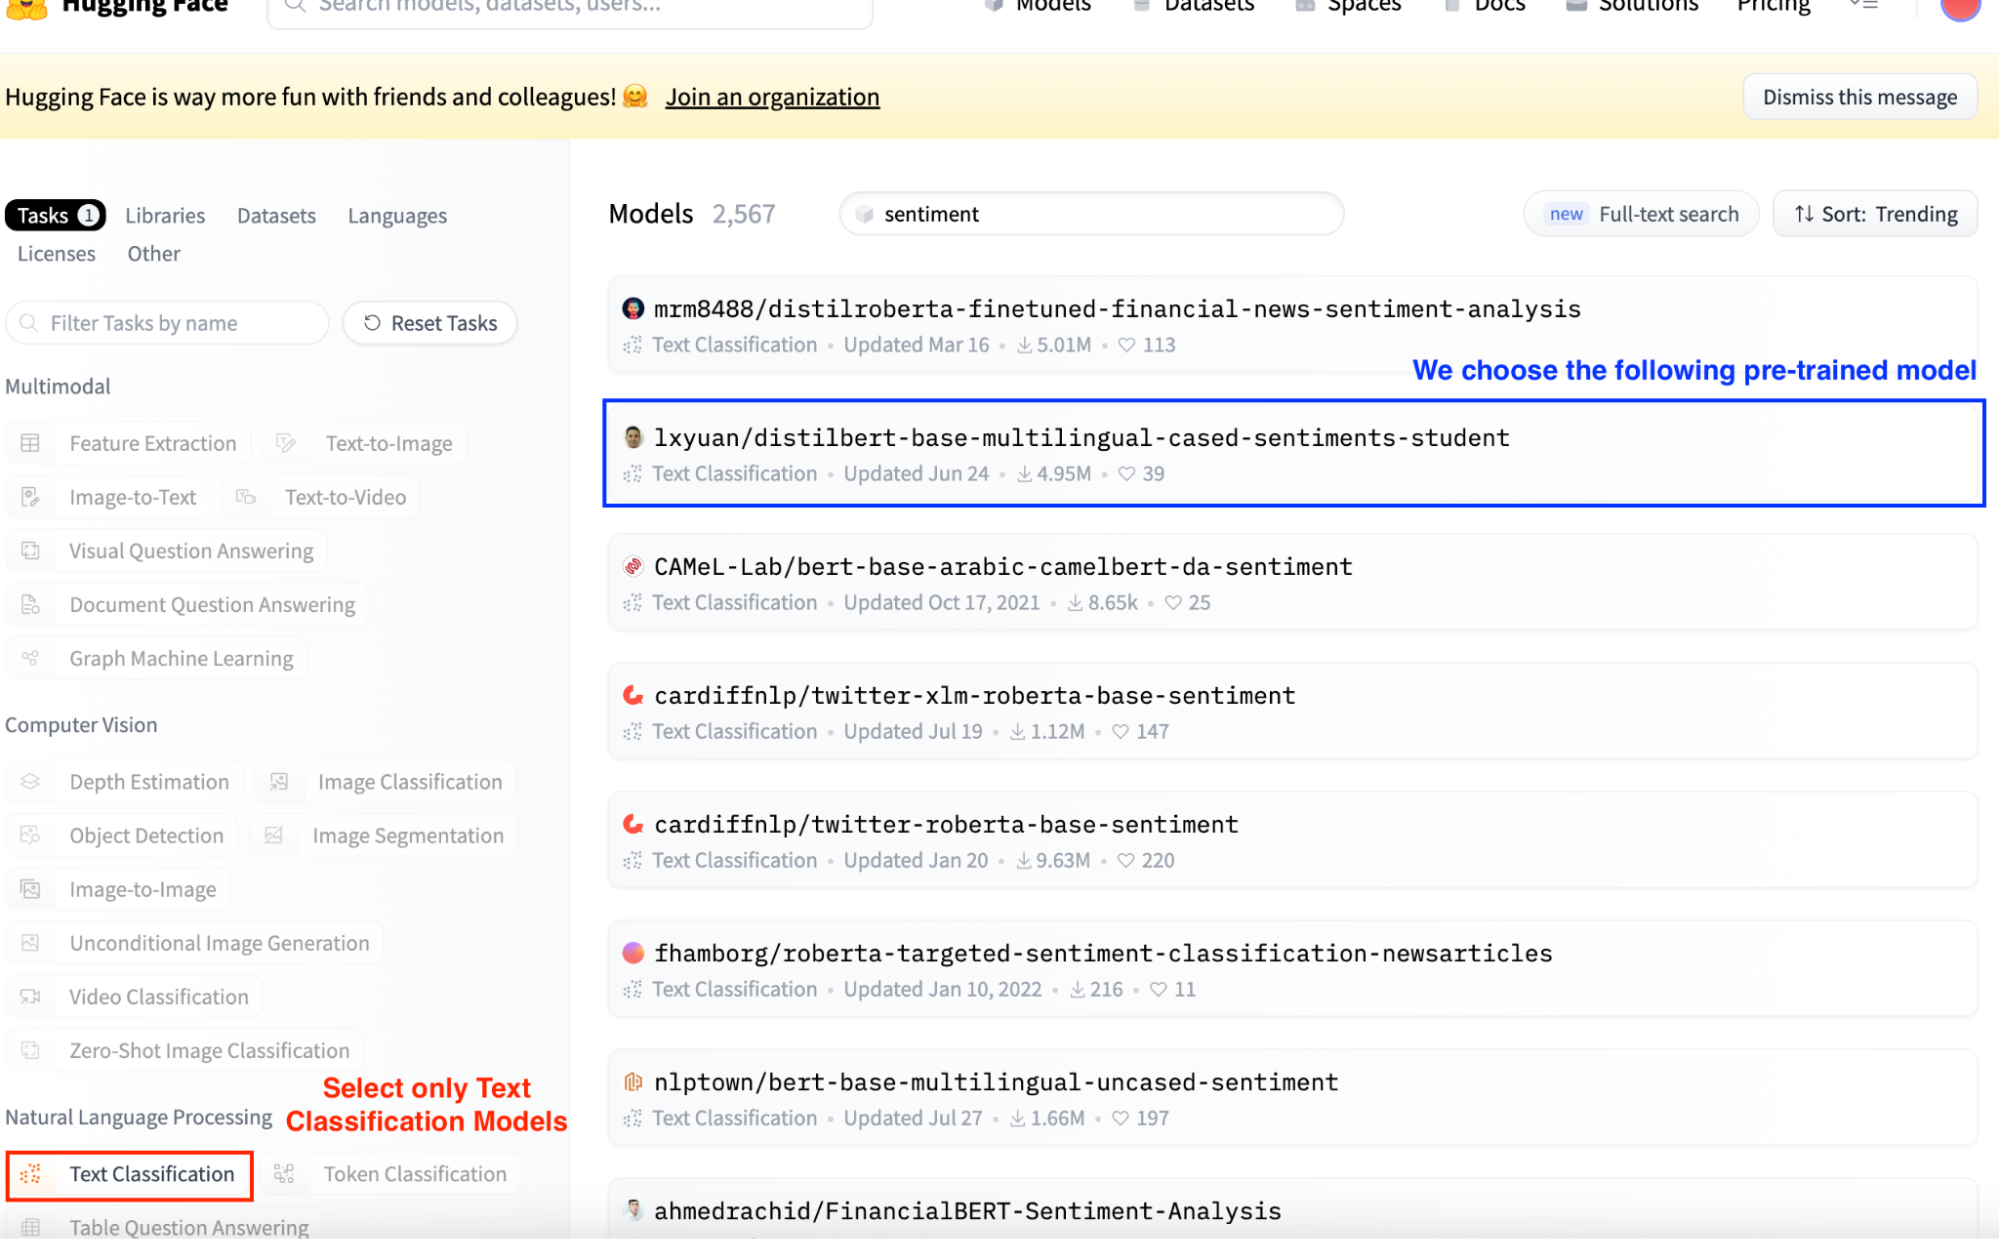Click the nlptown avatar beside bert-base-multilingual-uncased-sentiment
This screenshot has width=1999, height=1239.
tap(633, 1082)
